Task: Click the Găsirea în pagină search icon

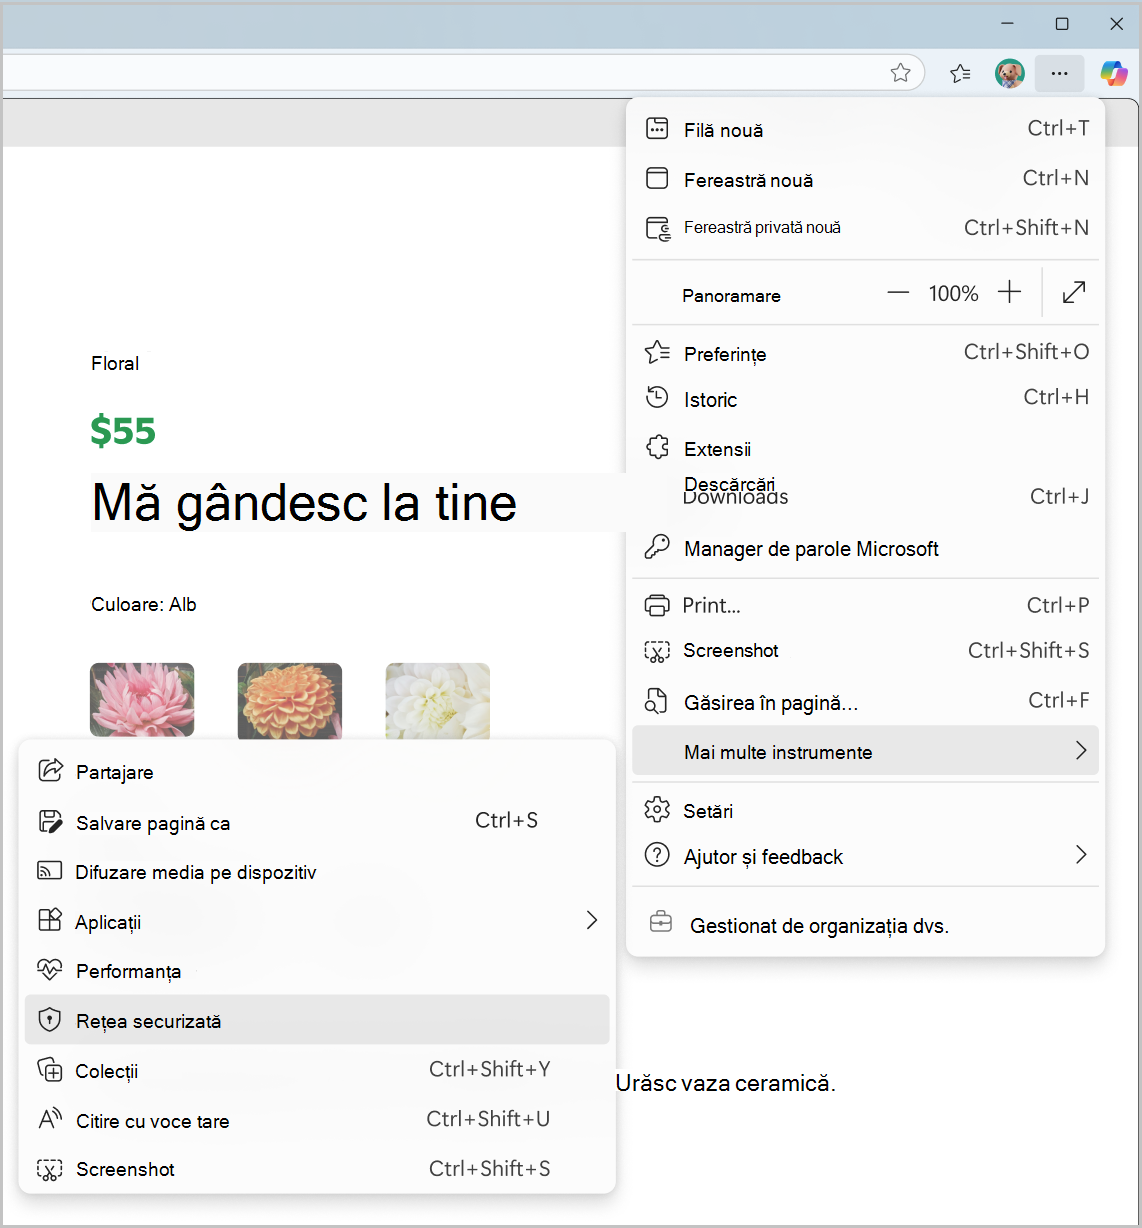Action: tap(656, 701)
